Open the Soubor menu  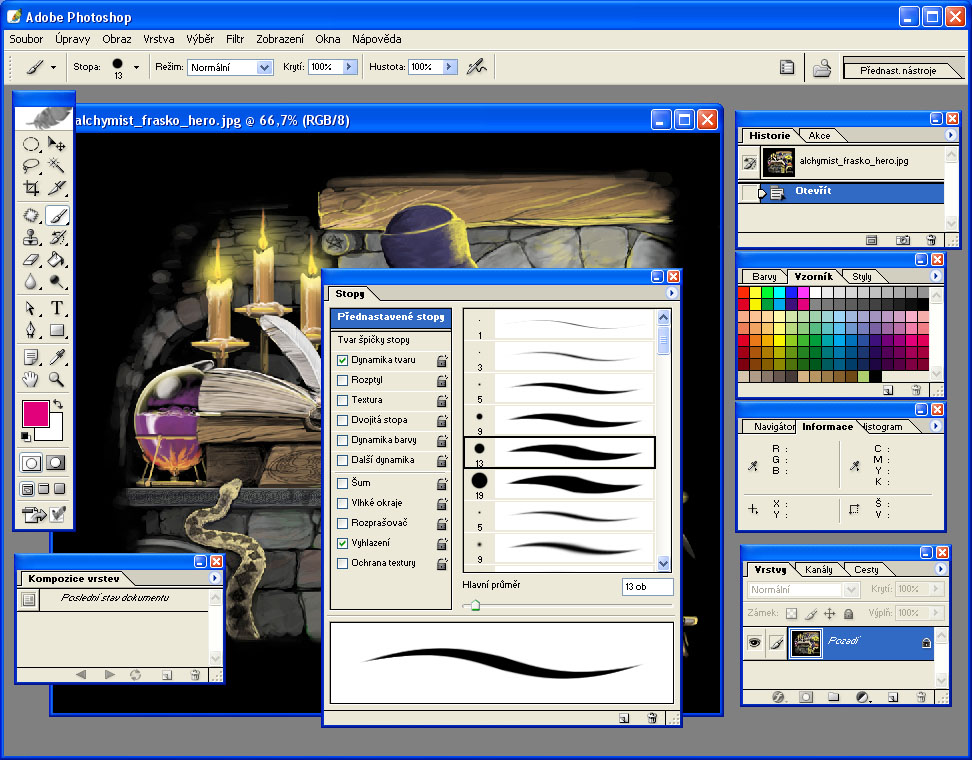[x=26, y=39]
